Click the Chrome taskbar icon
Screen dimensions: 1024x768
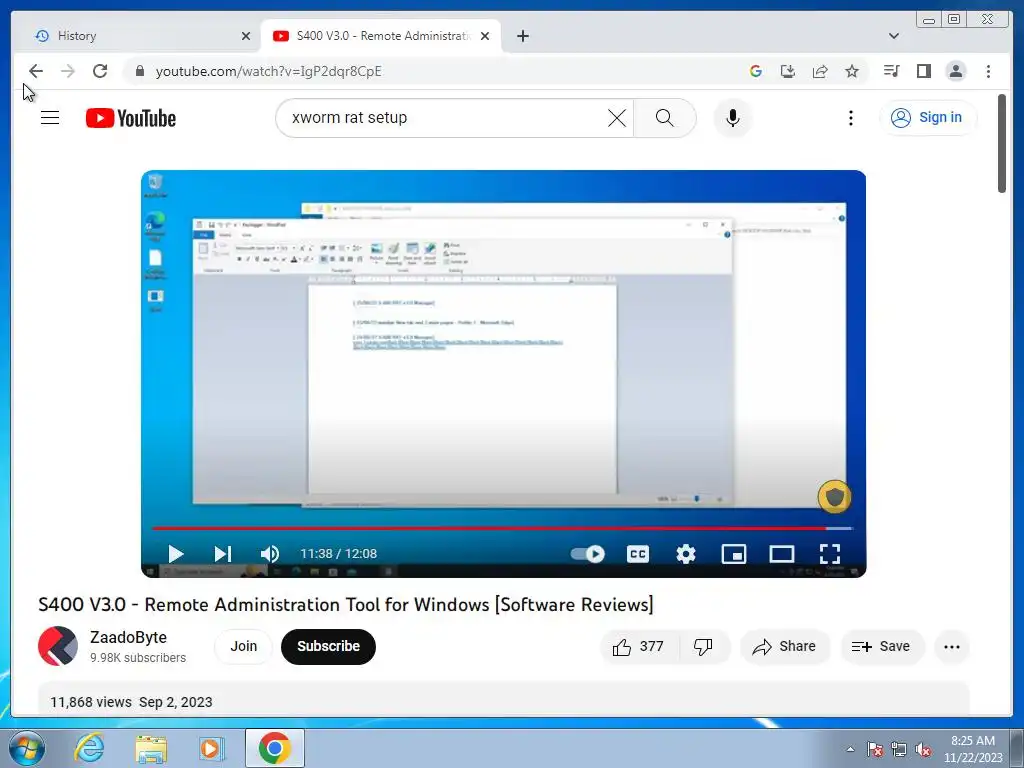pos(274,748)
